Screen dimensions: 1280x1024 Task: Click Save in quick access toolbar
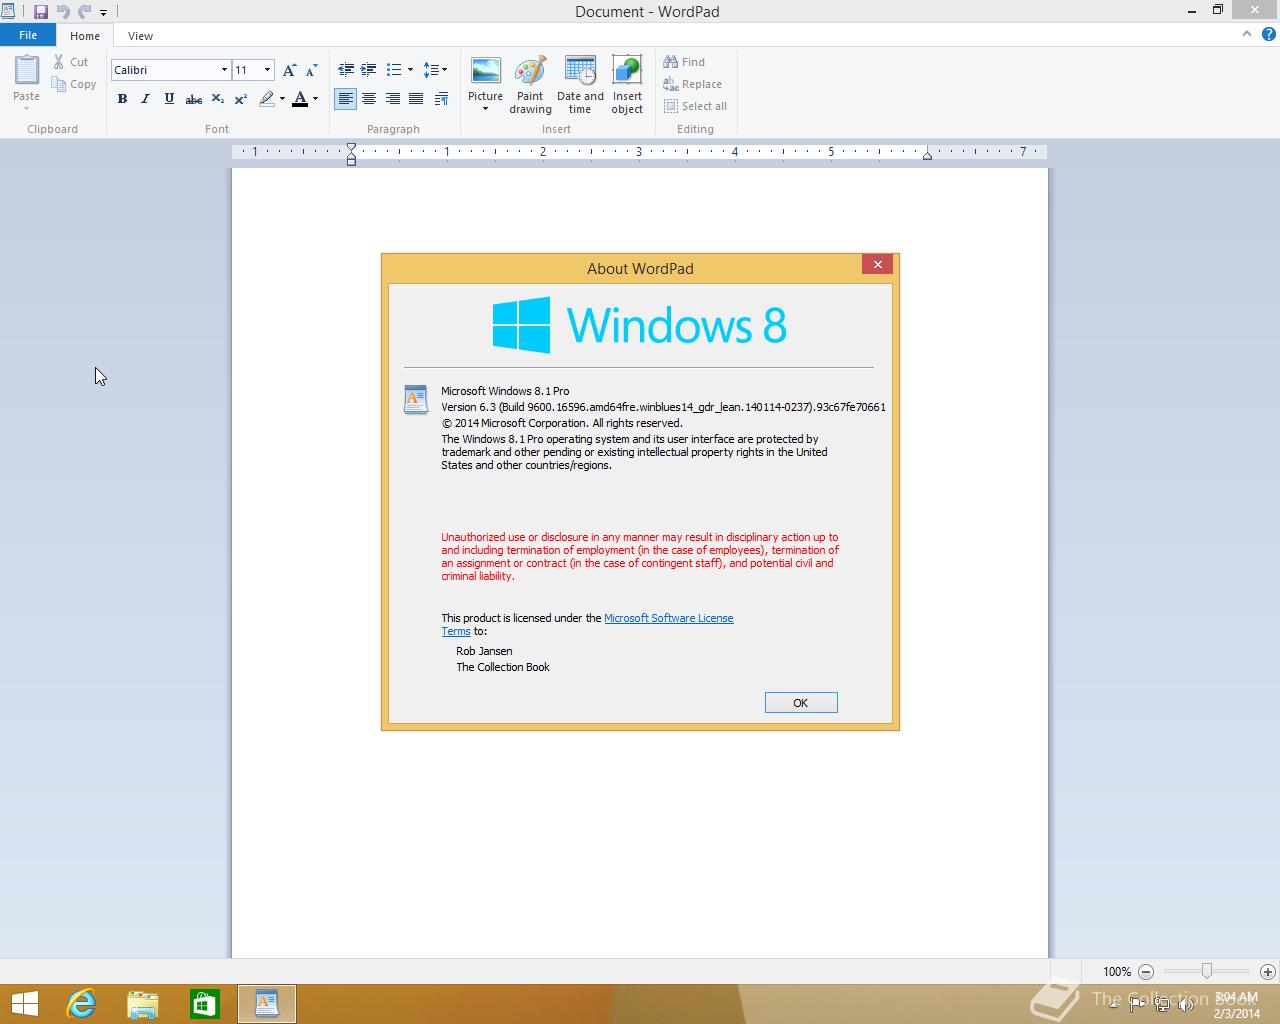pyautogui.click(x=41, y=12)
